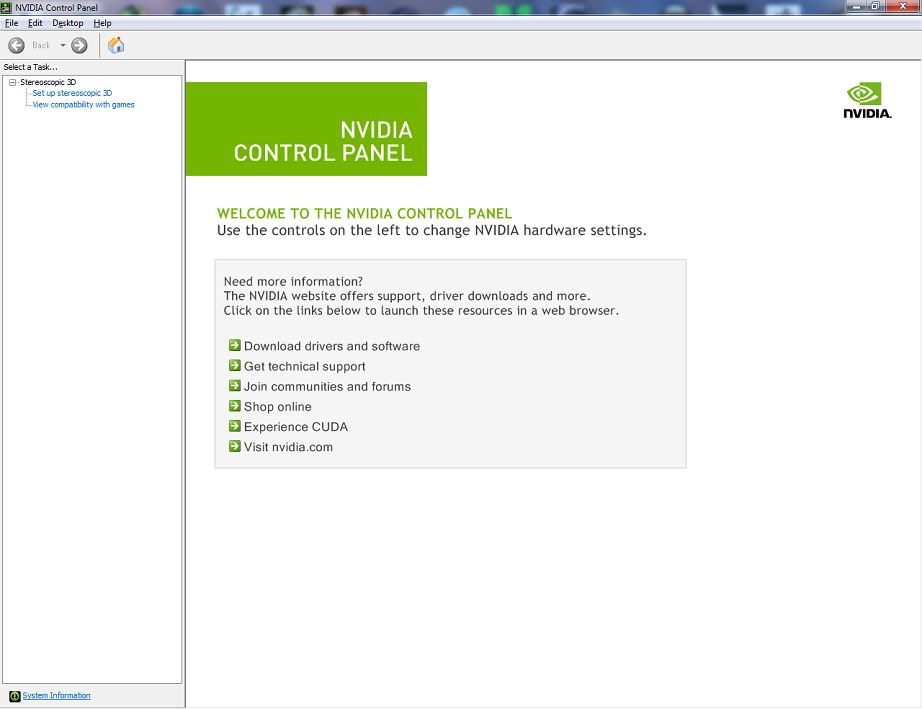
Task: Open the Back history dropdown arrow
Action: (63, 45)
